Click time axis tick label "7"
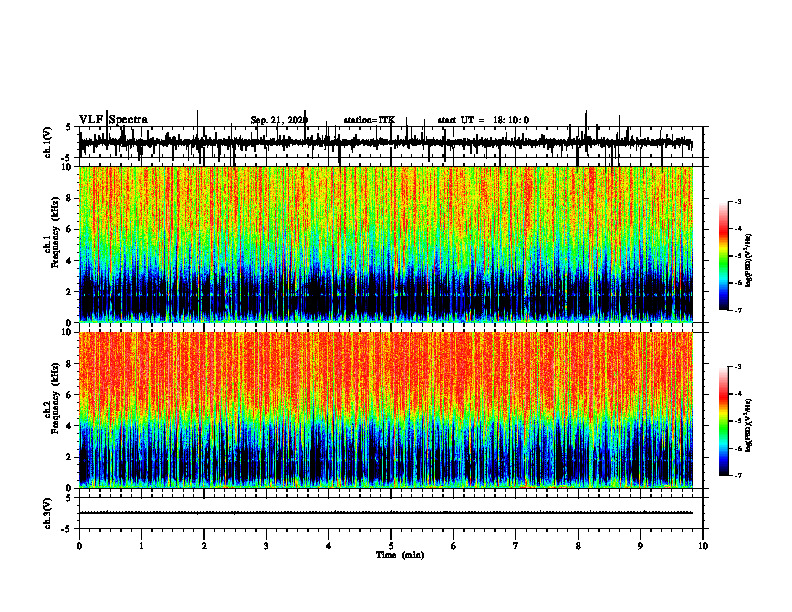The height and width of the screenshot is (612, 792). (x=516, y=546)
